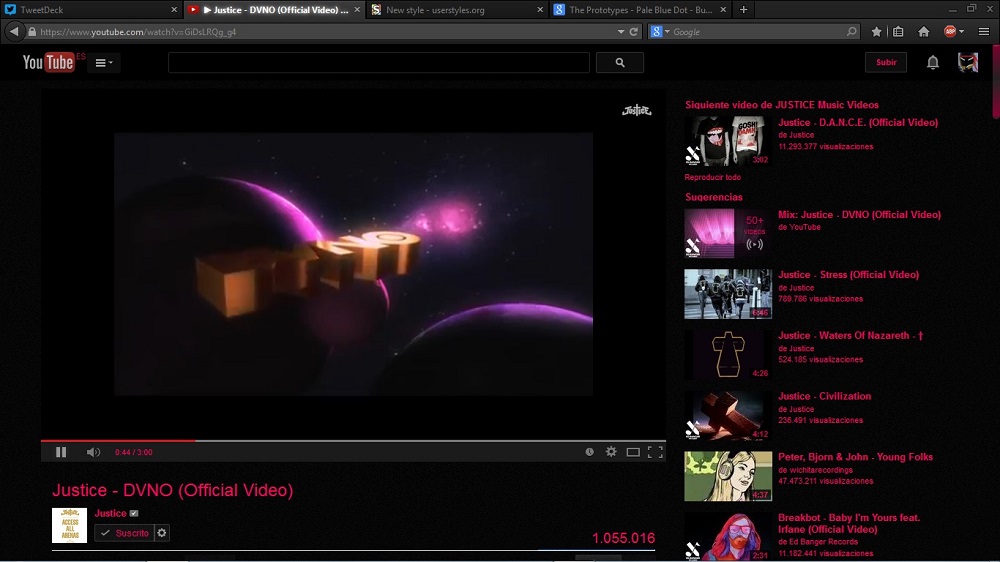
Task: Open a new browser tab
Action: [744, 10]
